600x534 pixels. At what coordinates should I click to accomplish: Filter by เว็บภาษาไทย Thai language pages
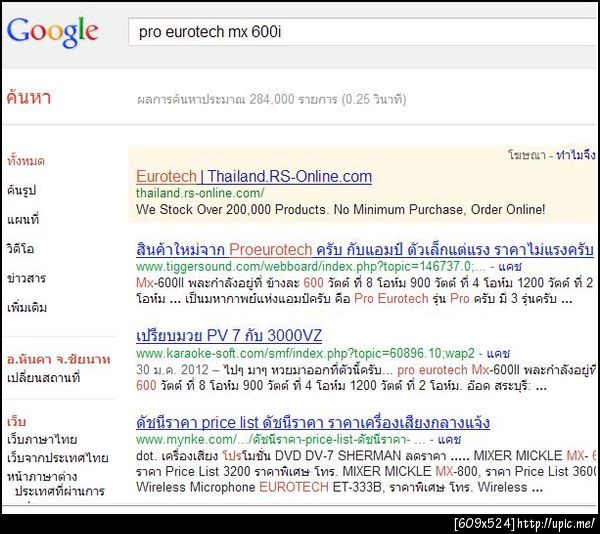click(42, 440)
